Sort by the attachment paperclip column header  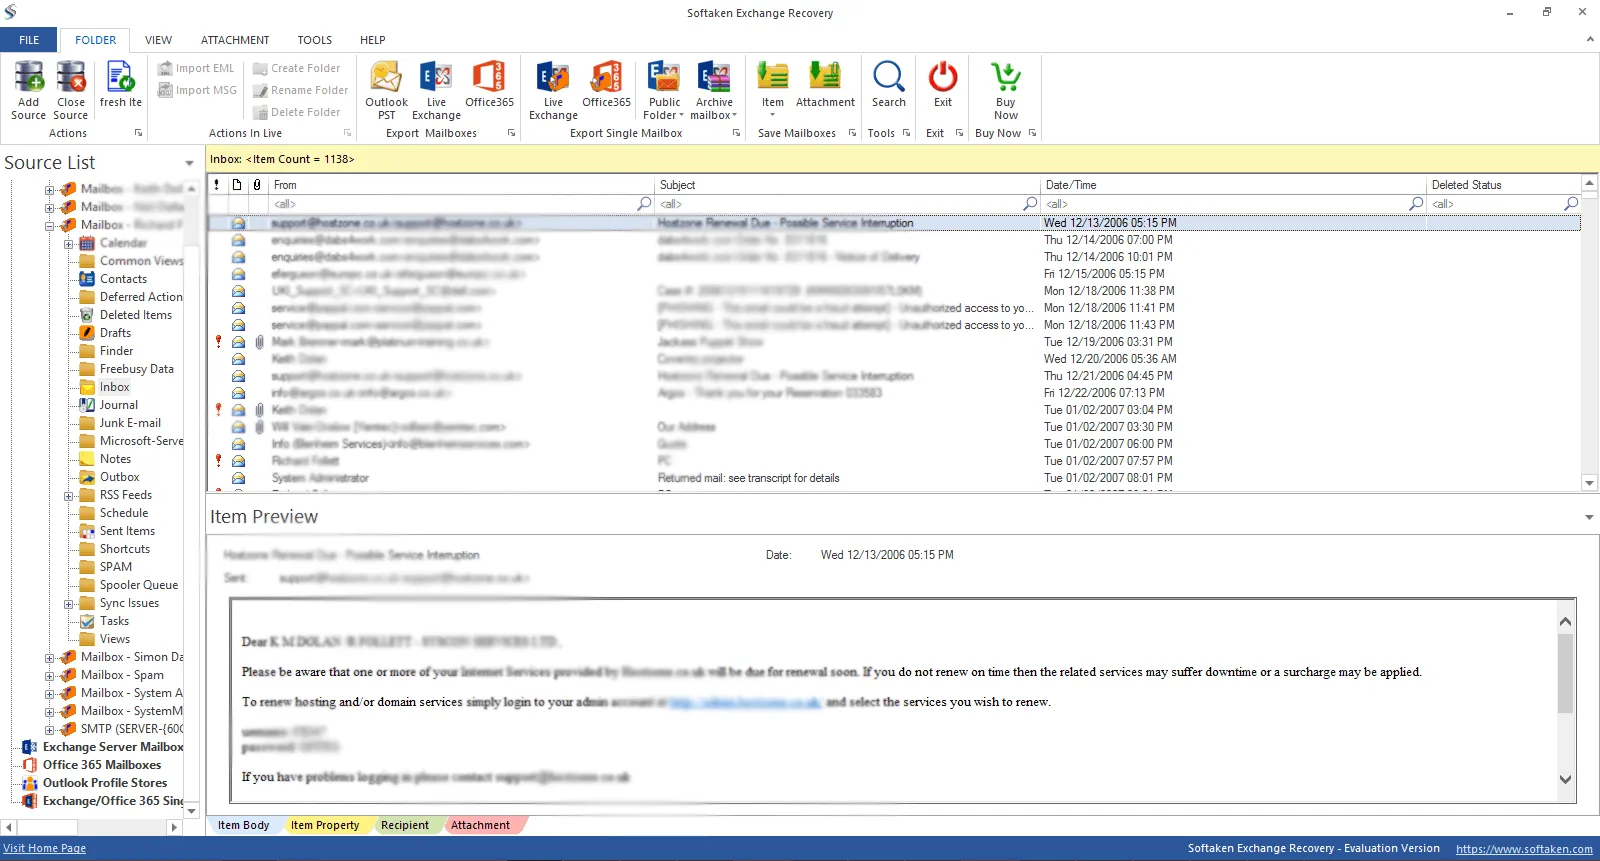coord(258,185)
